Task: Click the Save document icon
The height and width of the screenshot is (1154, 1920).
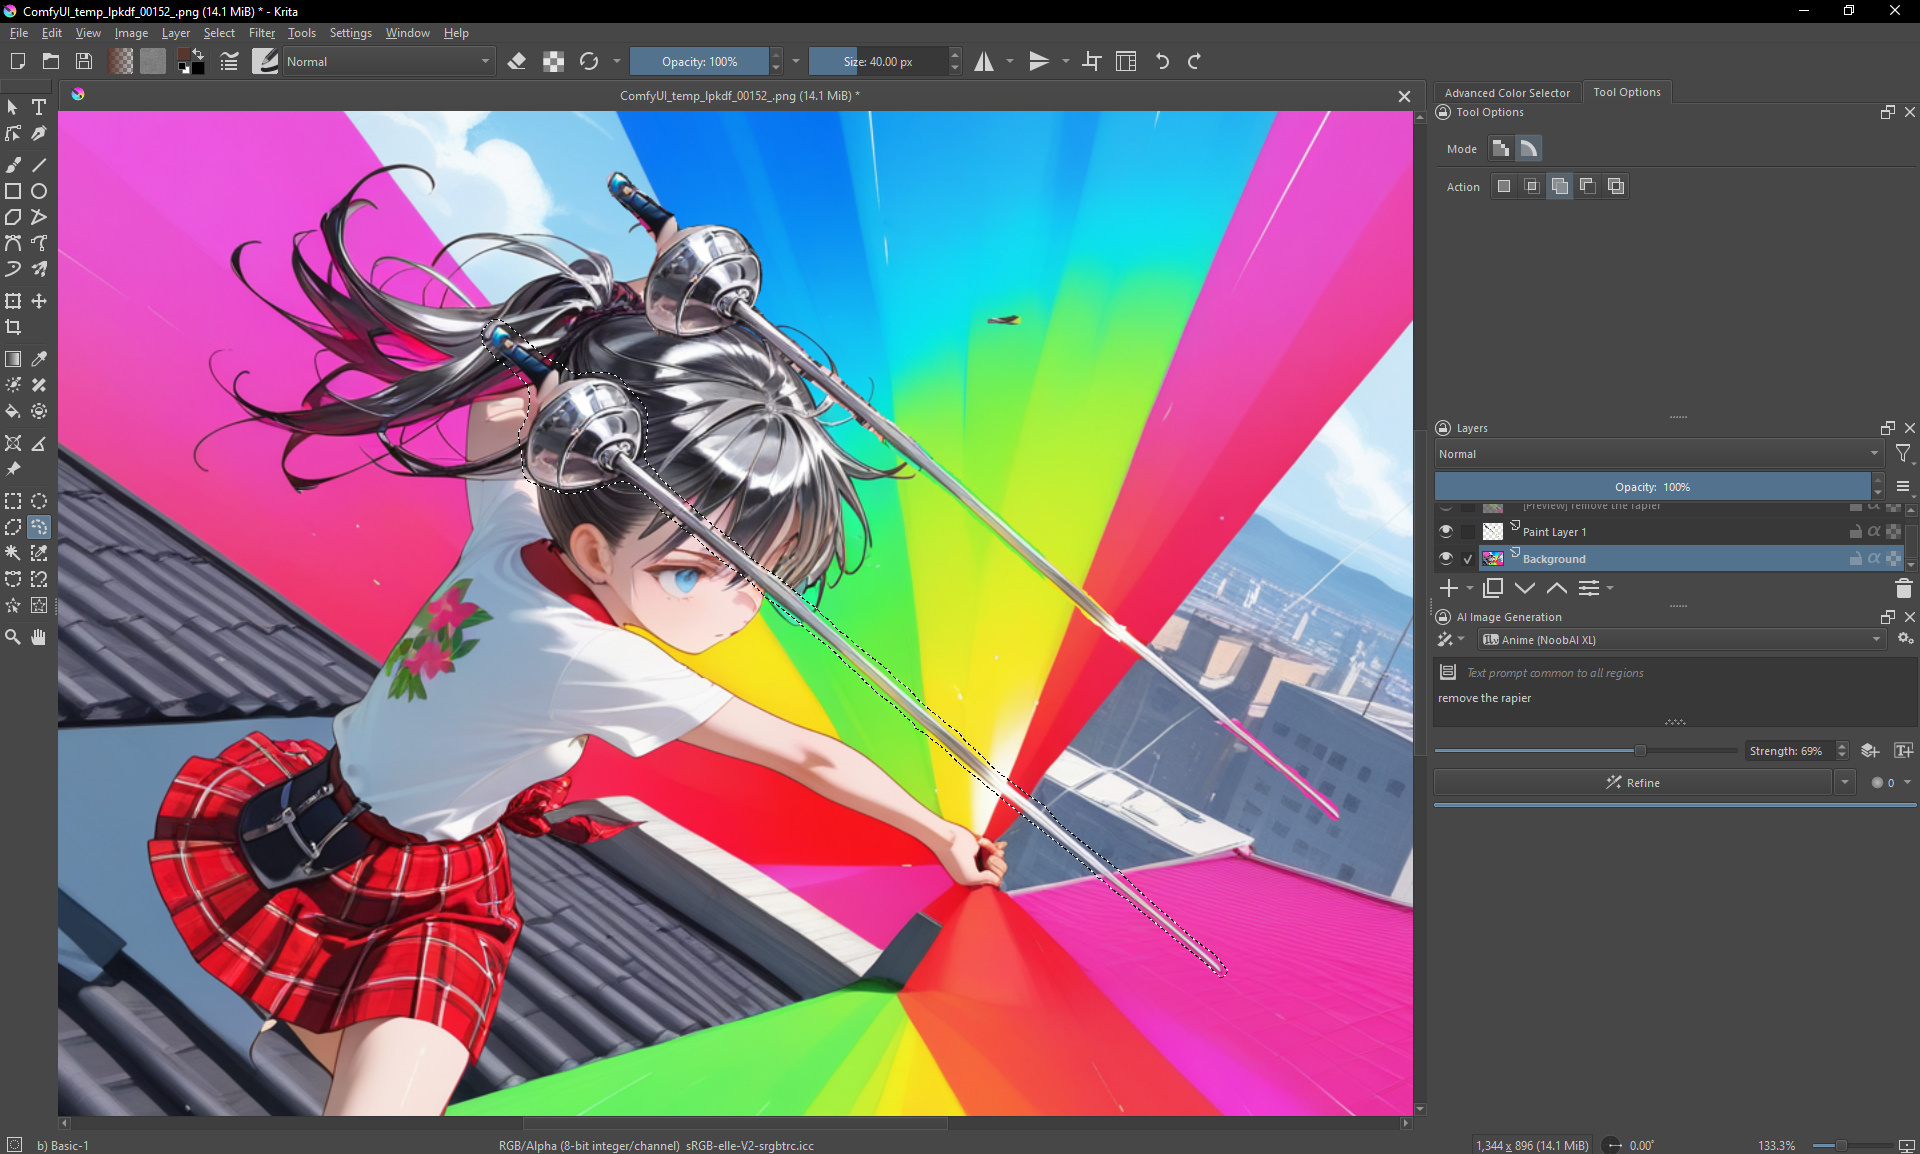Action: (x=84, y=61)
